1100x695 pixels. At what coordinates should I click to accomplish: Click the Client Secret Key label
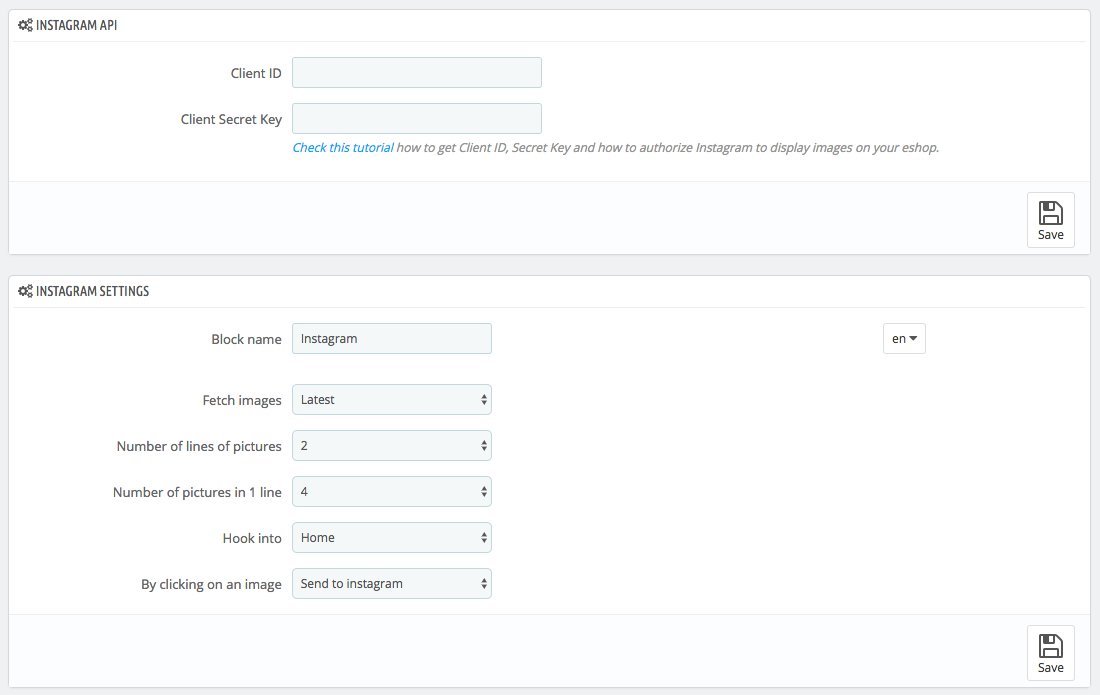click(x=231, y=119)
